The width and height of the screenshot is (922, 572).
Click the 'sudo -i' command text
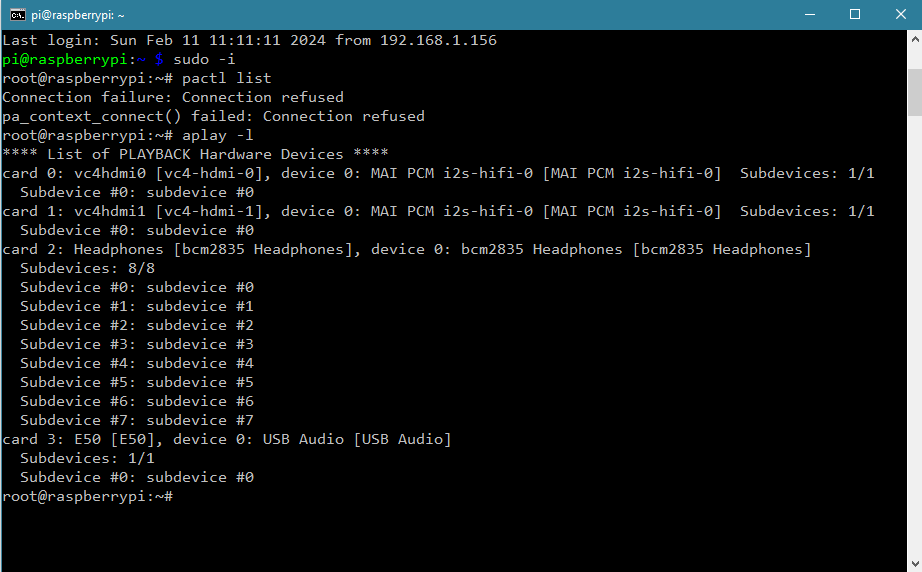tap(204, 59)
